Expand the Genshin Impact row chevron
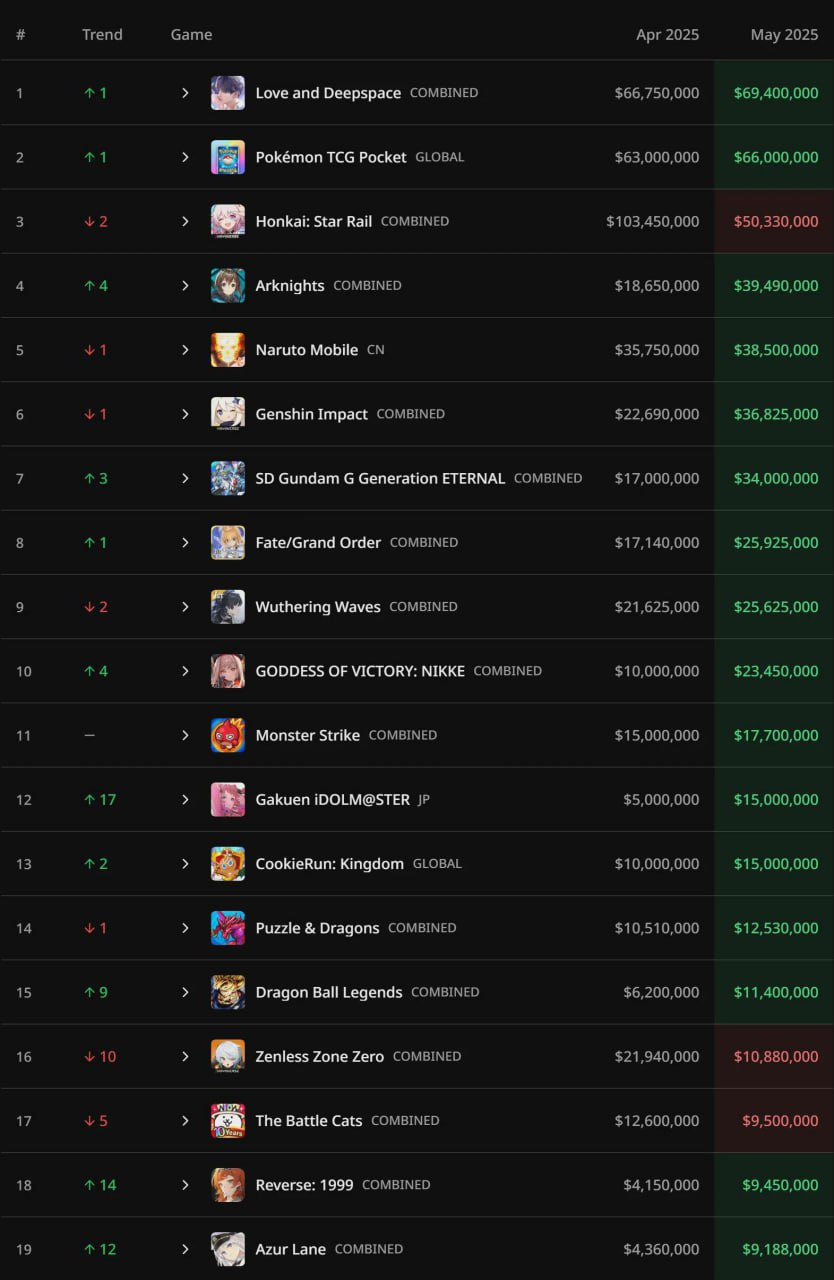834x1280 pixels. click(185, 414)
